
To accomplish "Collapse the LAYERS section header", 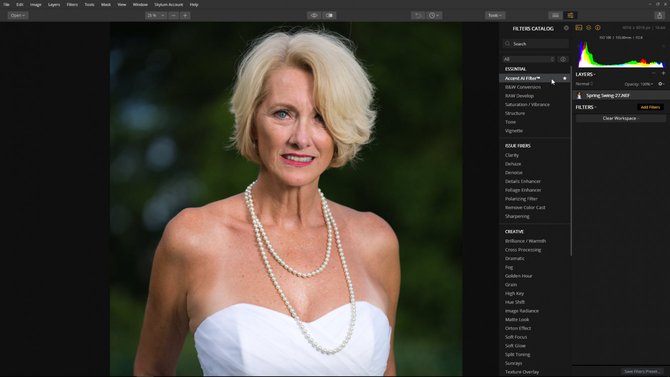I will (x=585, y=74).
